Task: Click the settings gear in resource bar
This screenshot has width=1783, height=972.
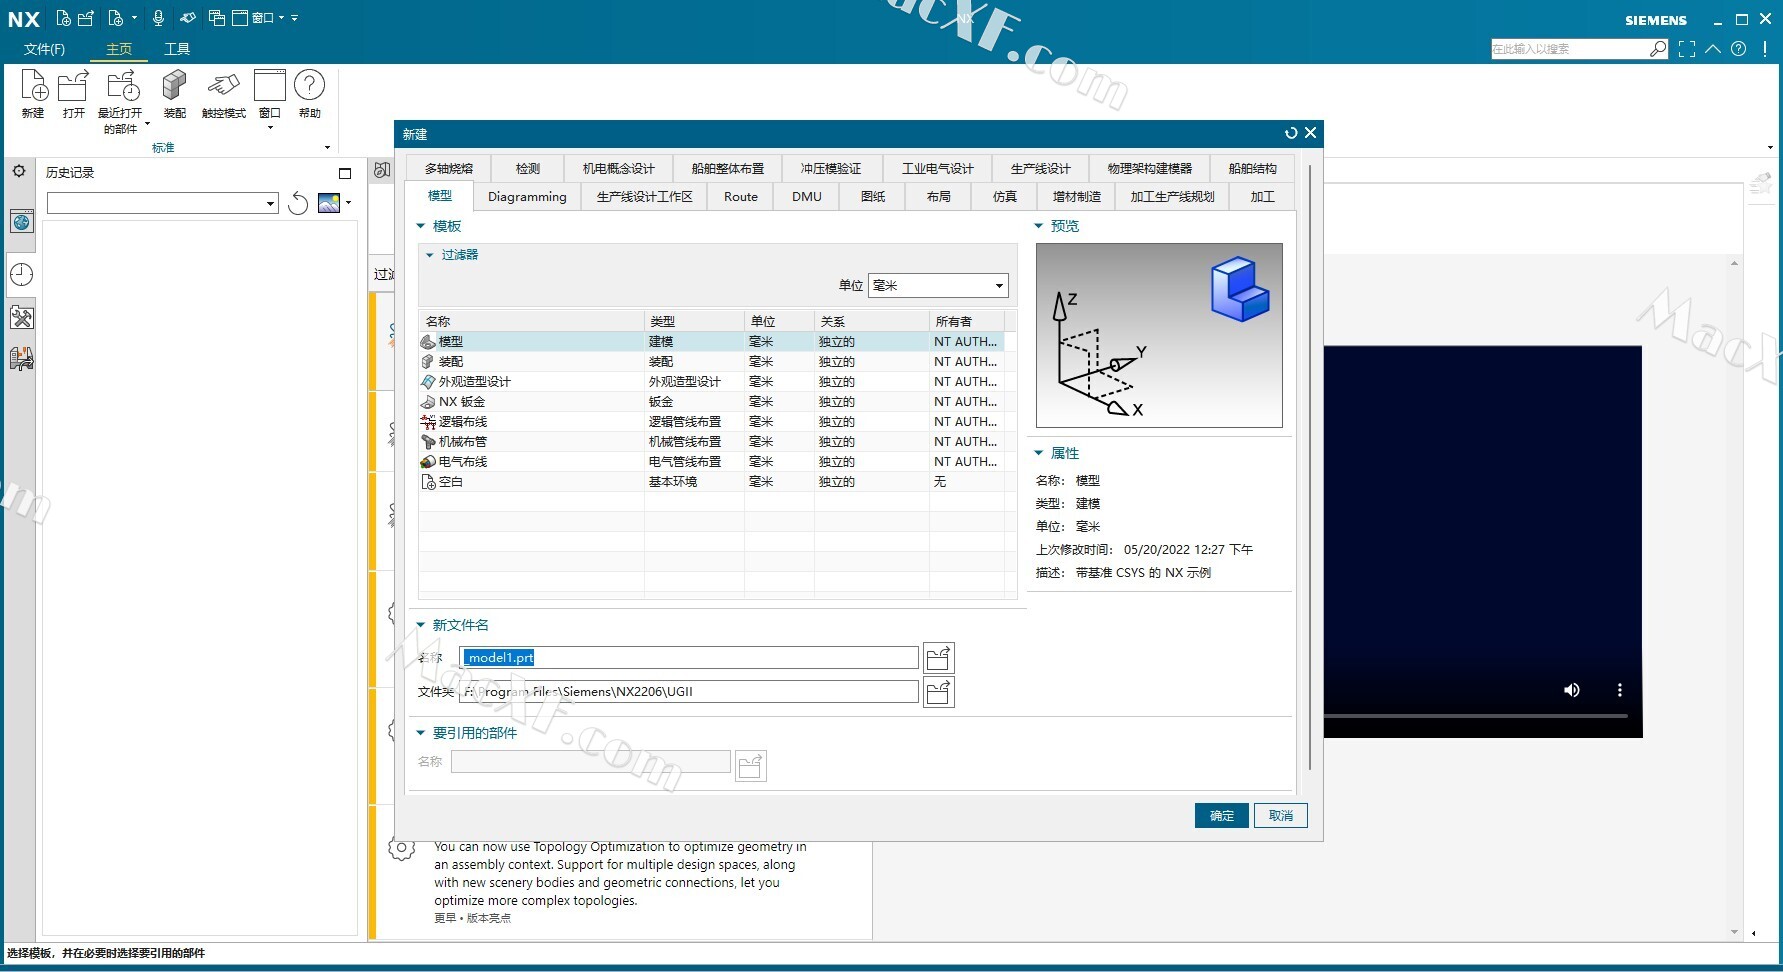Action: [x=19, y=172]
